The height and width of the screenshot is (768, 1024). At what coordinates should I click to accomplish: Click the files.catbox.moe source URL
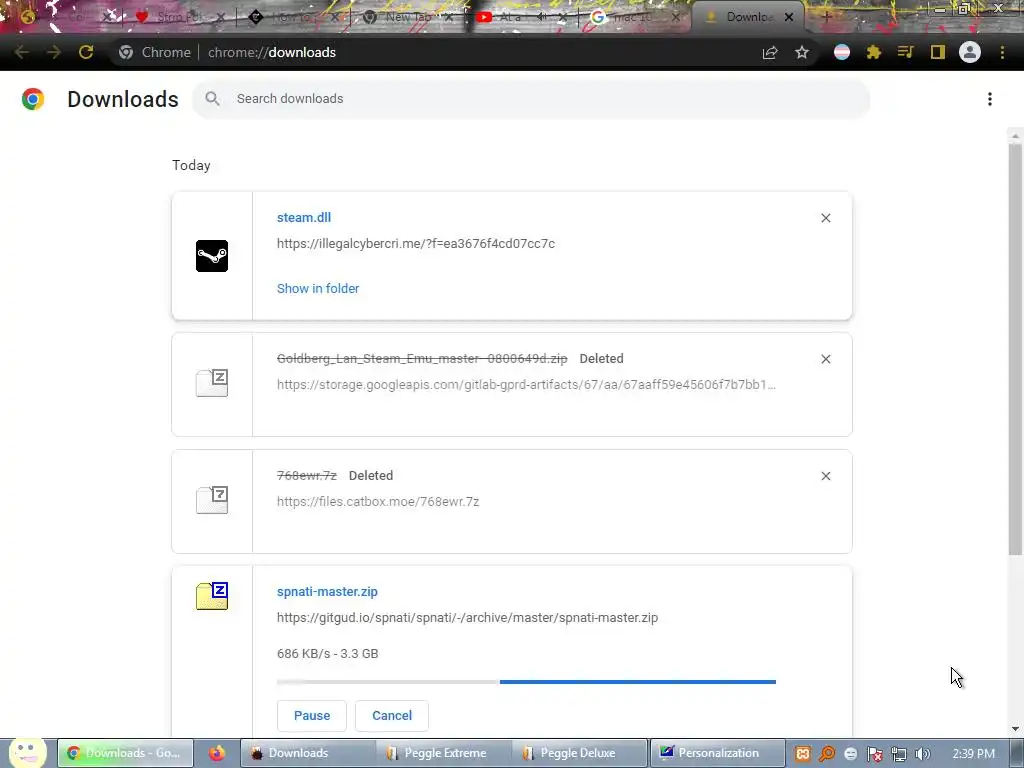(378, 502)
